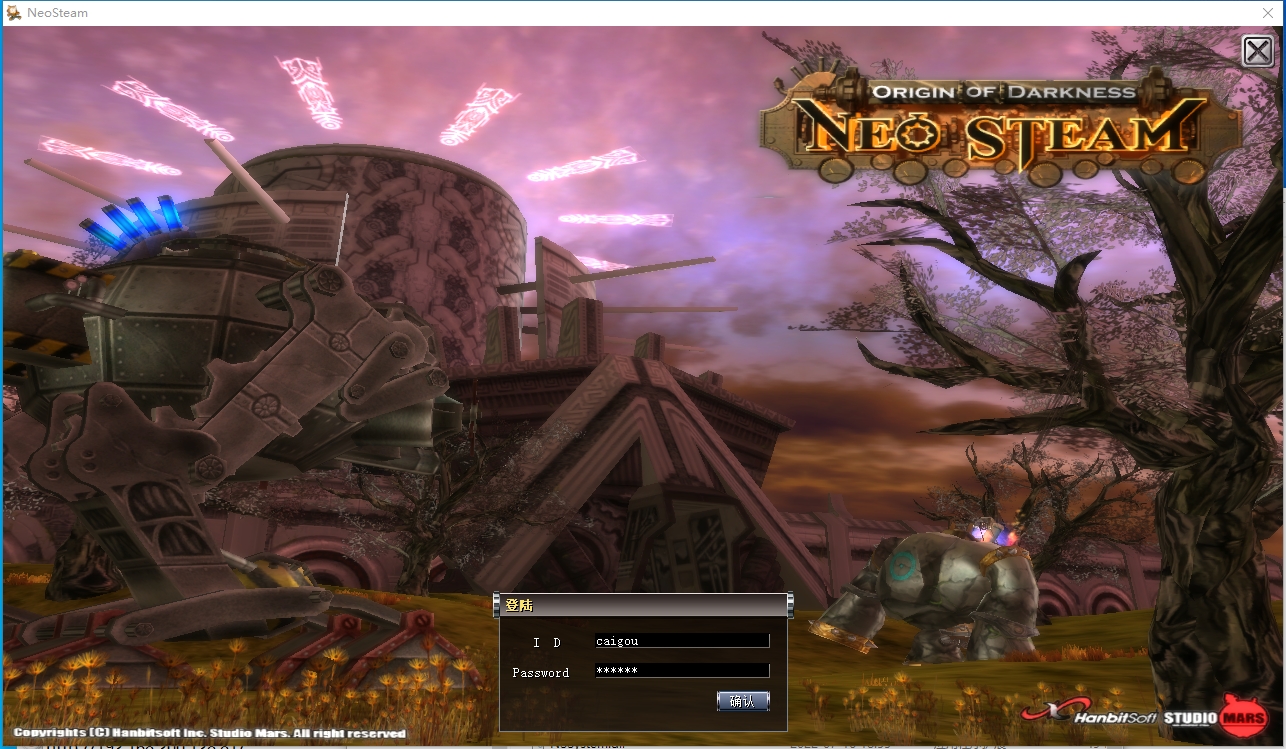Screen dimensions: 1286x749
Task: Click the red Studio Mars logo
Action: tap(1245, 716)
